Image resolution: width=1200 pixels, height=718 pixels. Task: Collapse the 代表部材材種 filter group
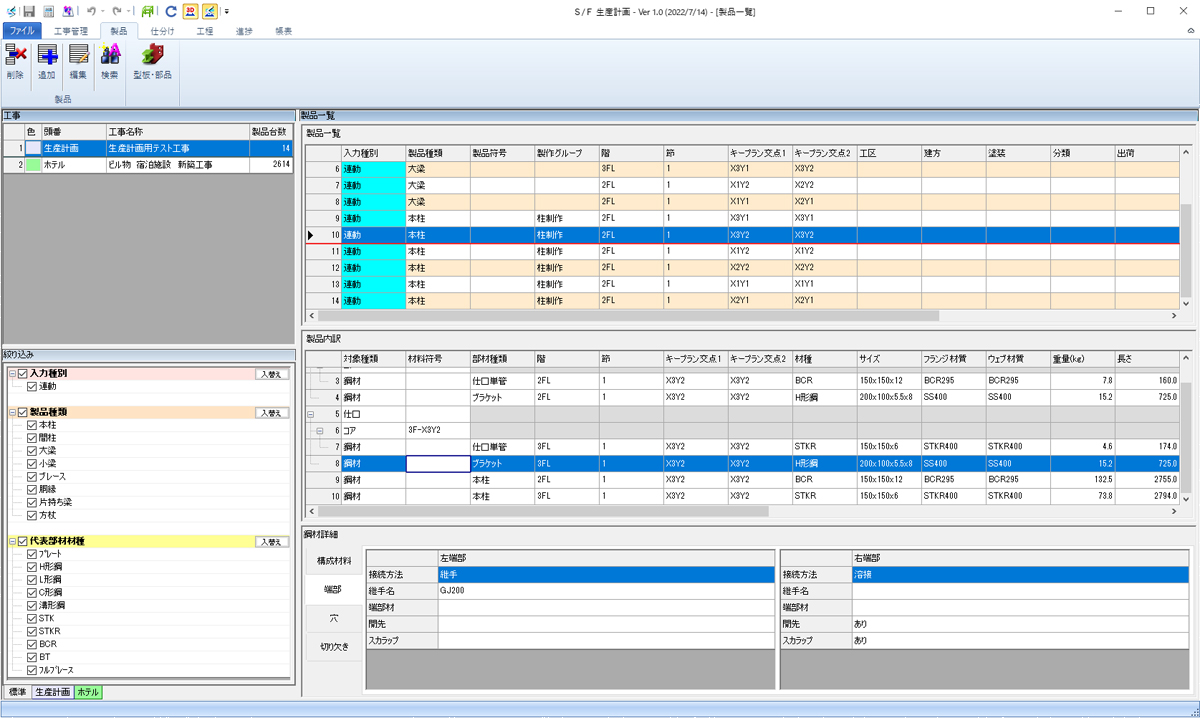pos(11,541)
